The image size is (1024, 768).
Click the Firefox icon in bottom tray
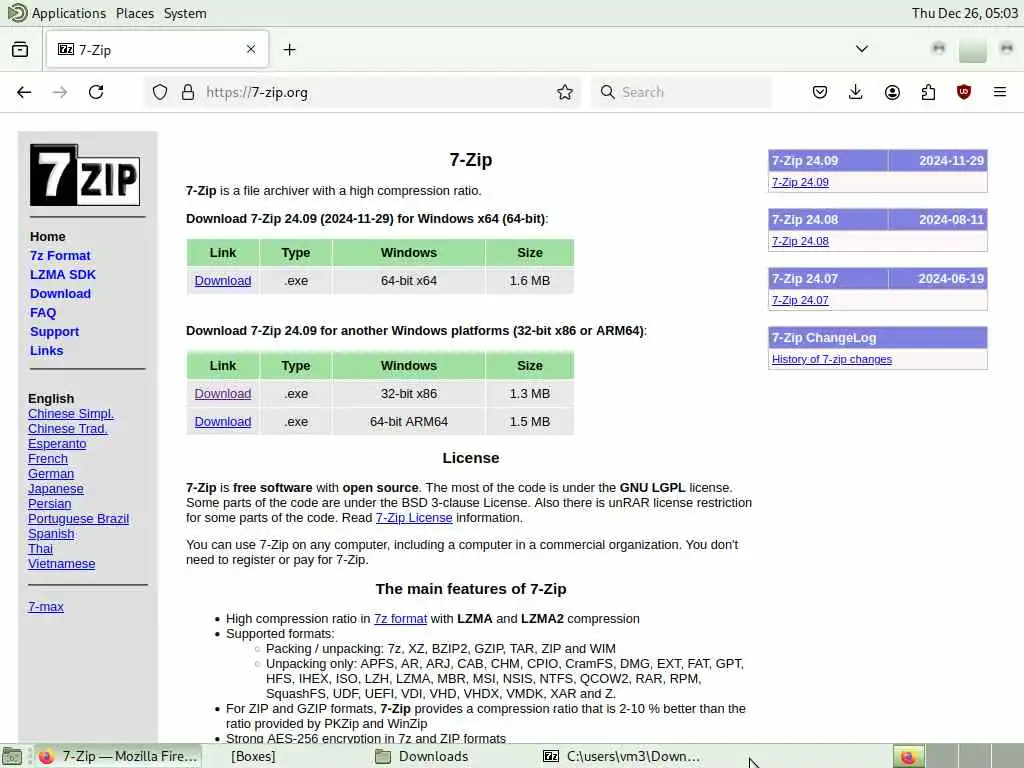pos(908,757)
